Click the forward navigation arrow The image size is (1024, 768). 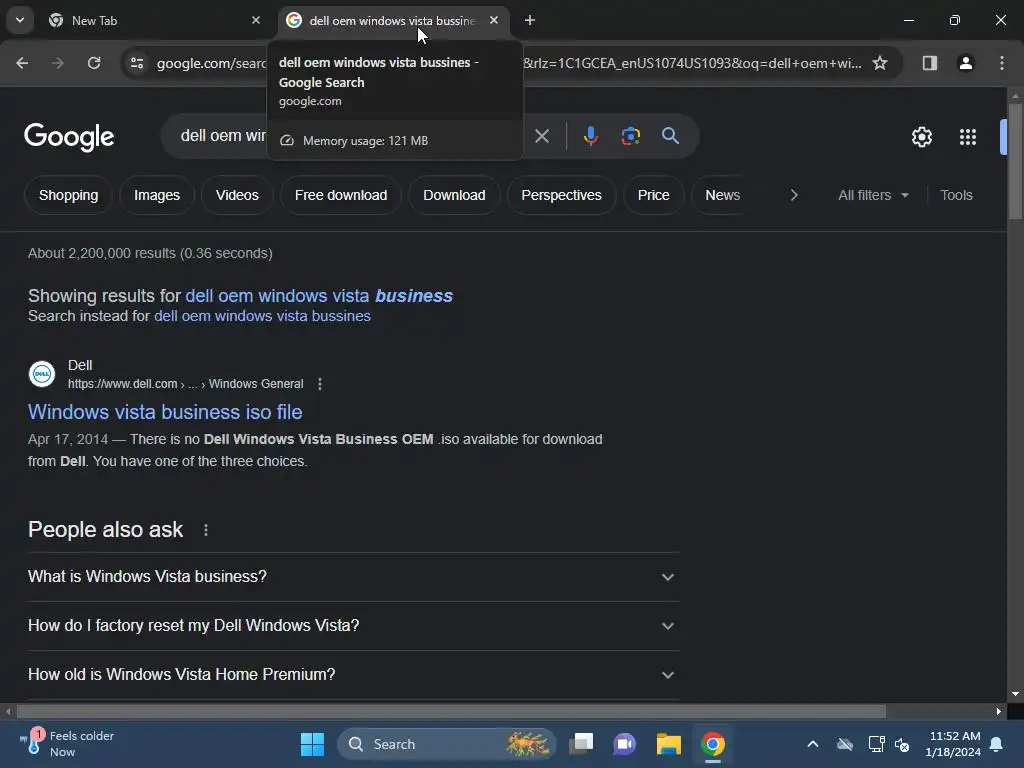tap(58, 63)
